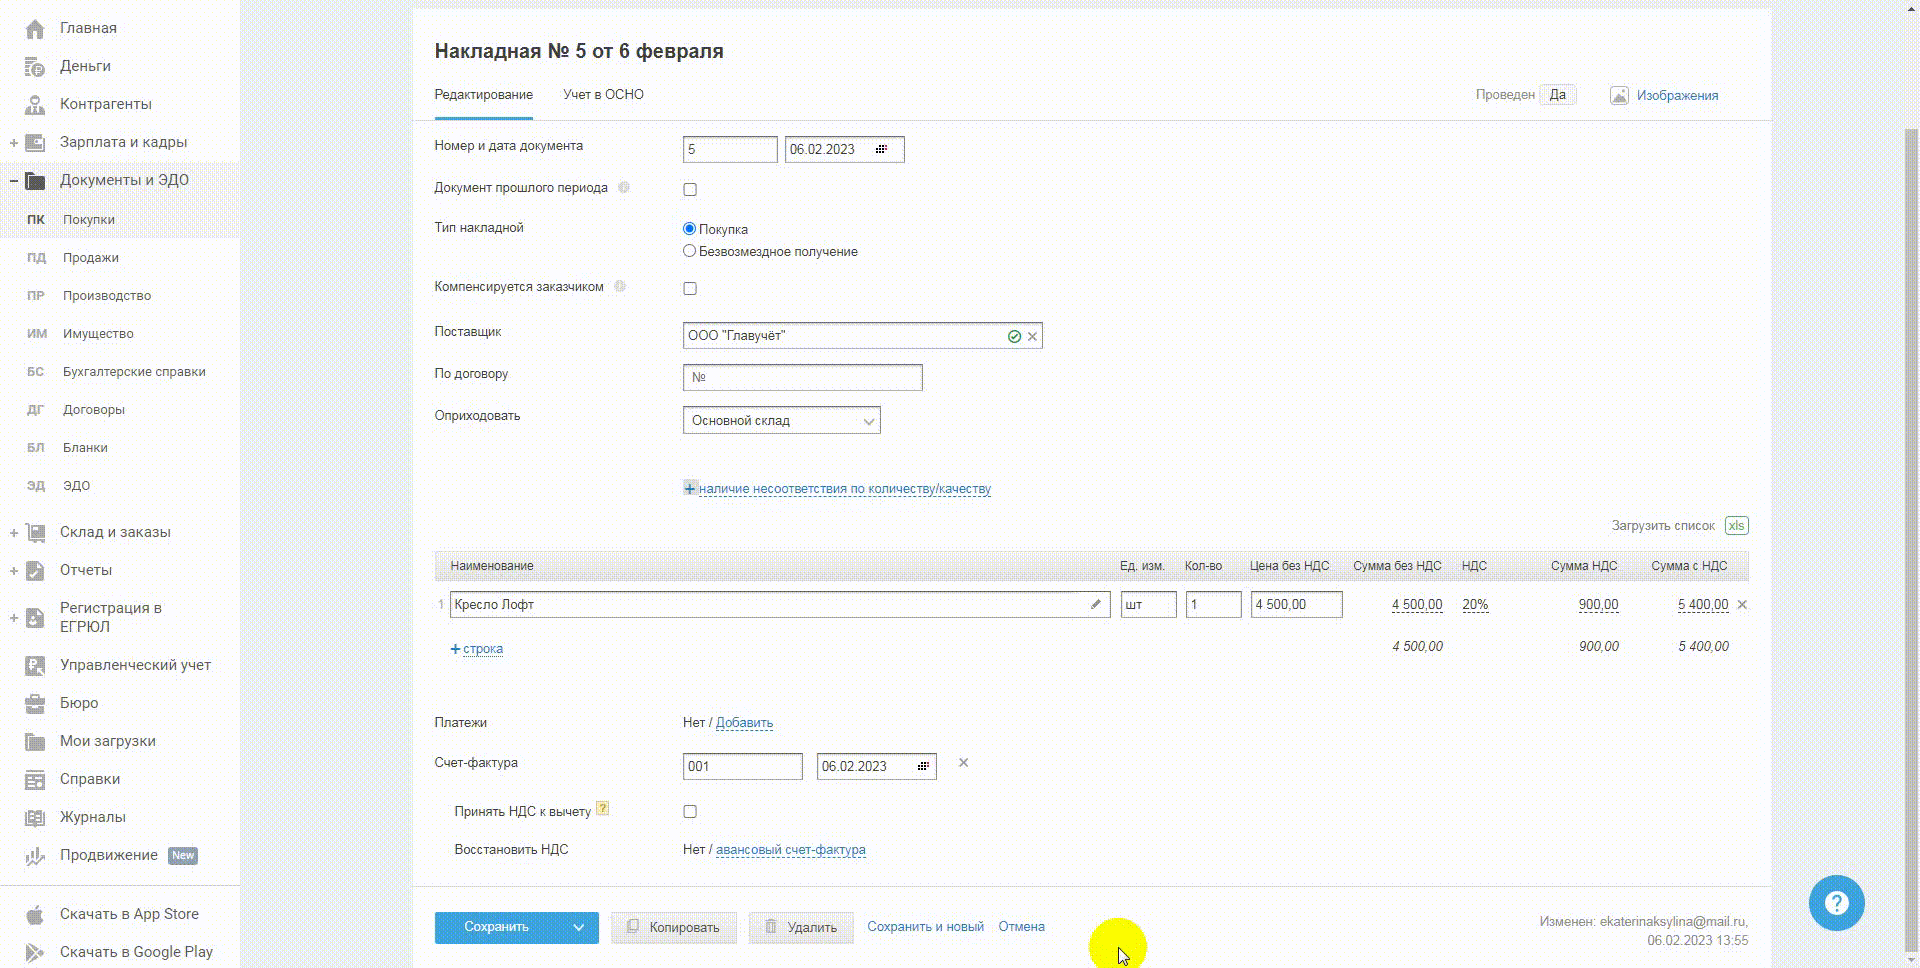The height and width of the screenshot is (968, 1920).
Task: Open Производство in the sidebar
Action: [107, 296]
